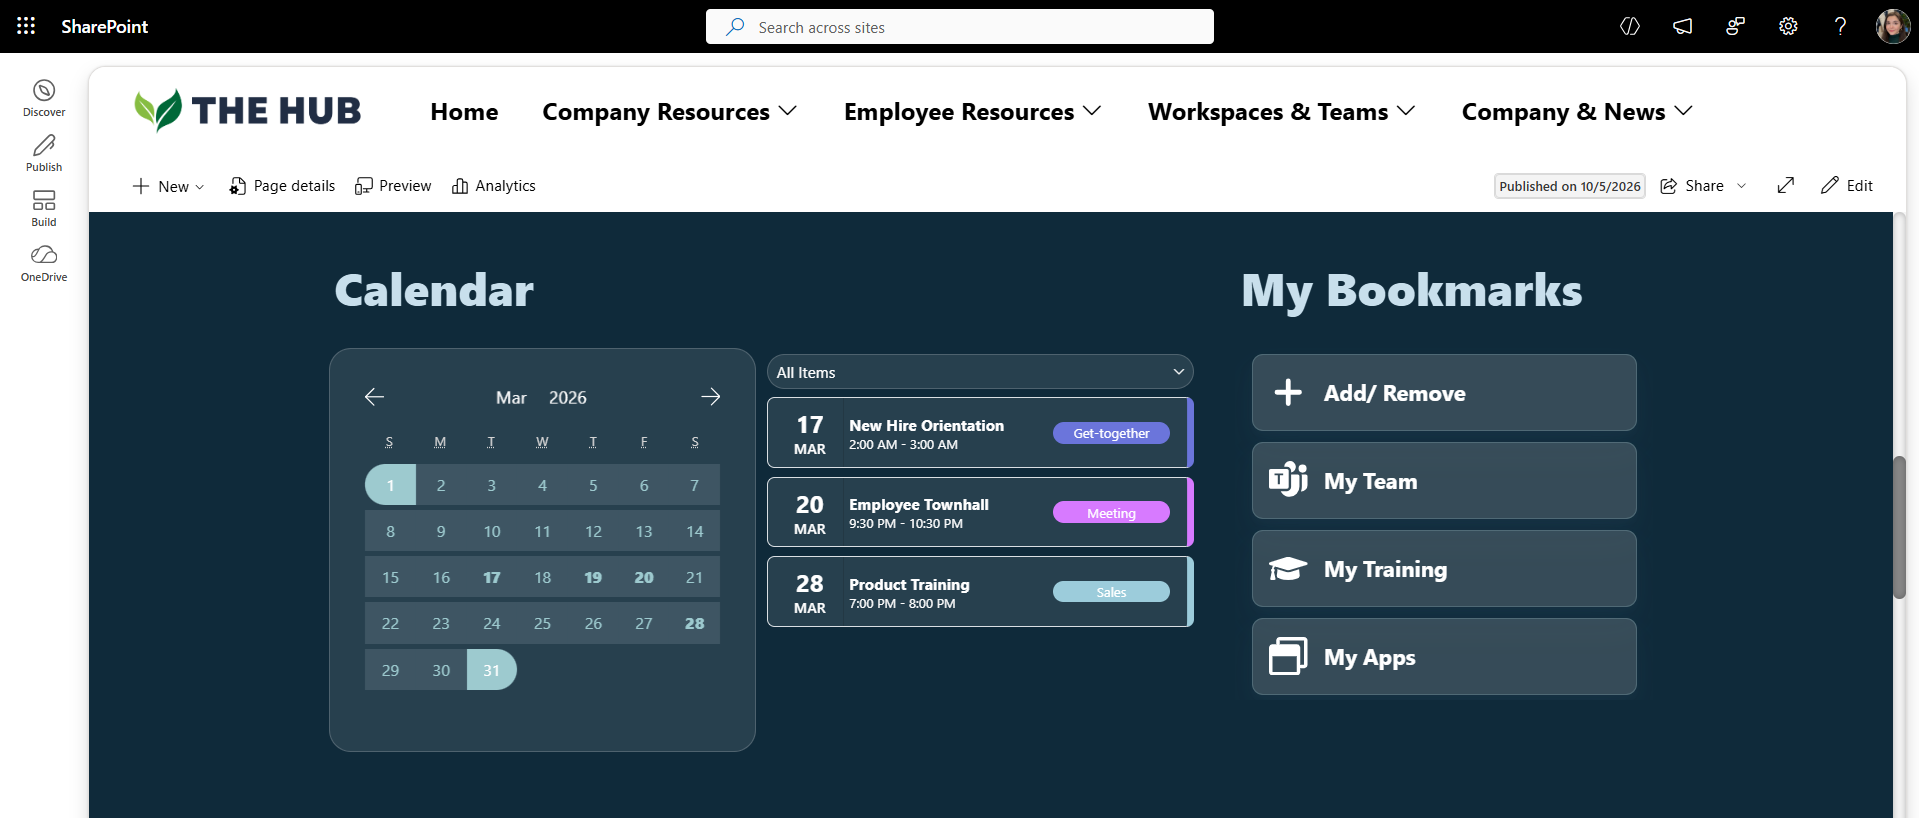
Task: Click the Add/ Remove bookmark button
Action: (x=1444, y=393)
